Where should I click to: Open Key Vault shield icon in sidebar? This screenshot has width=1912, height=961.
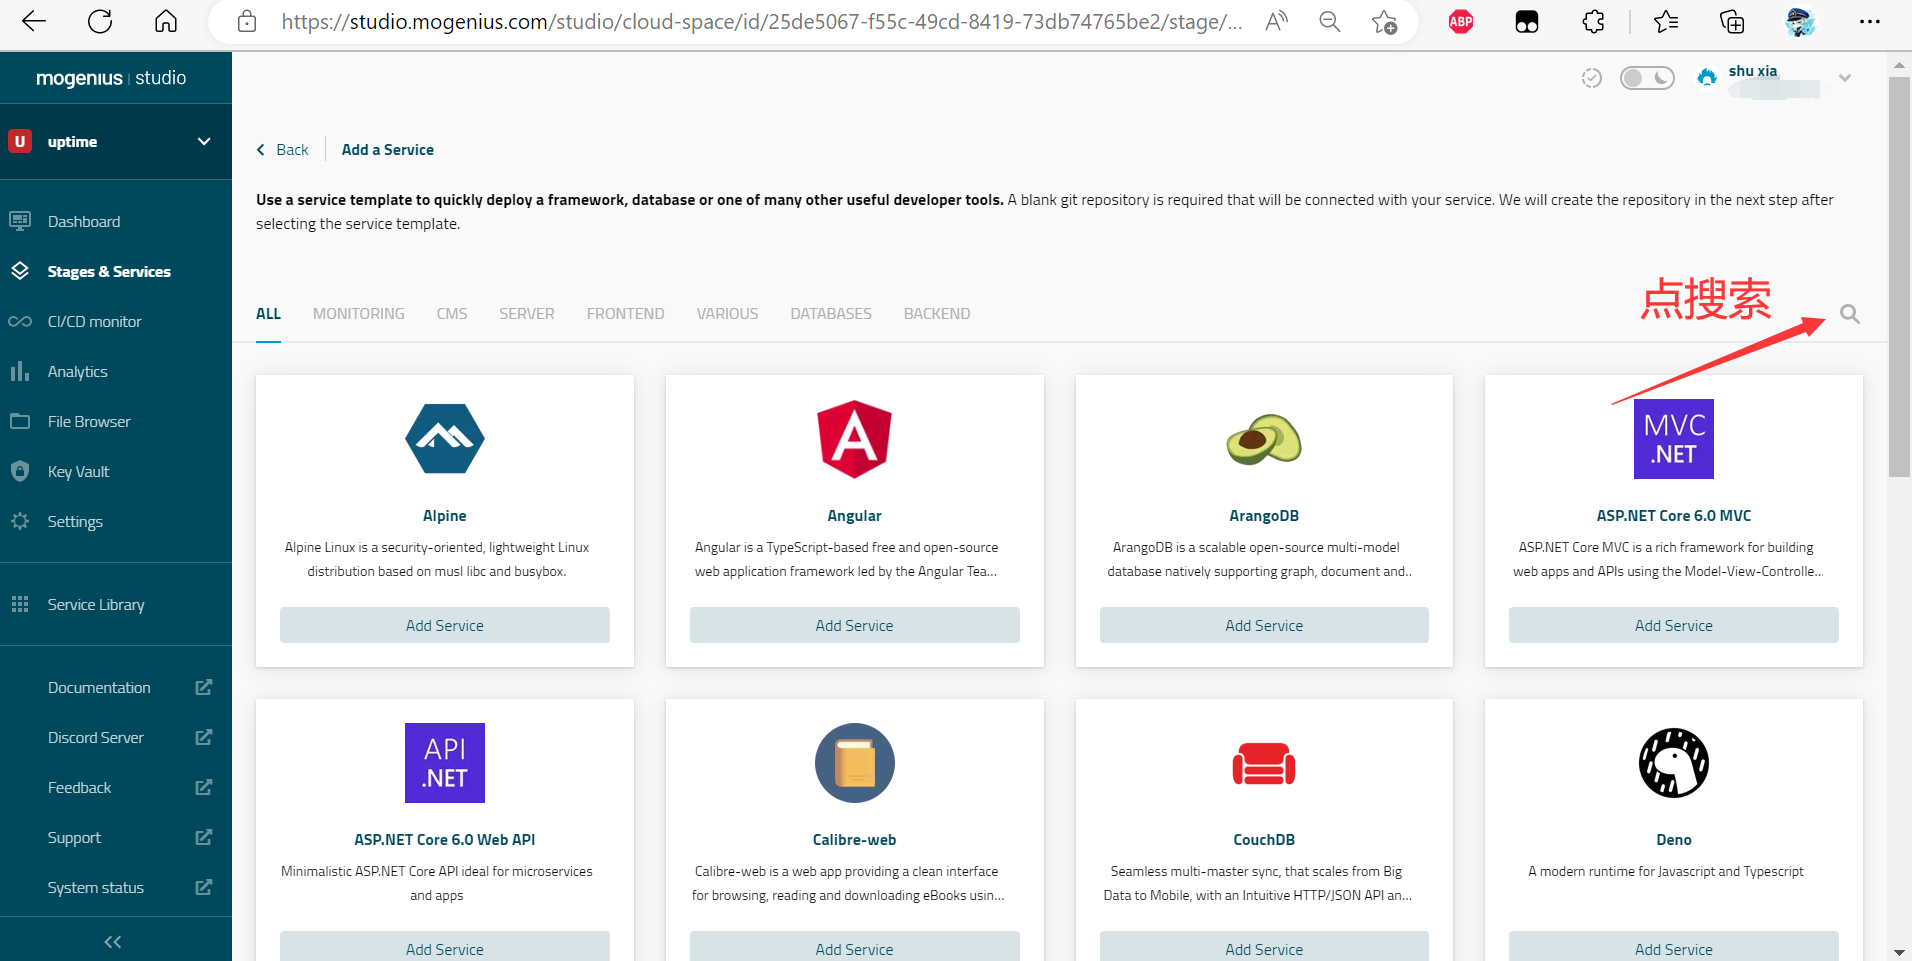20,471
